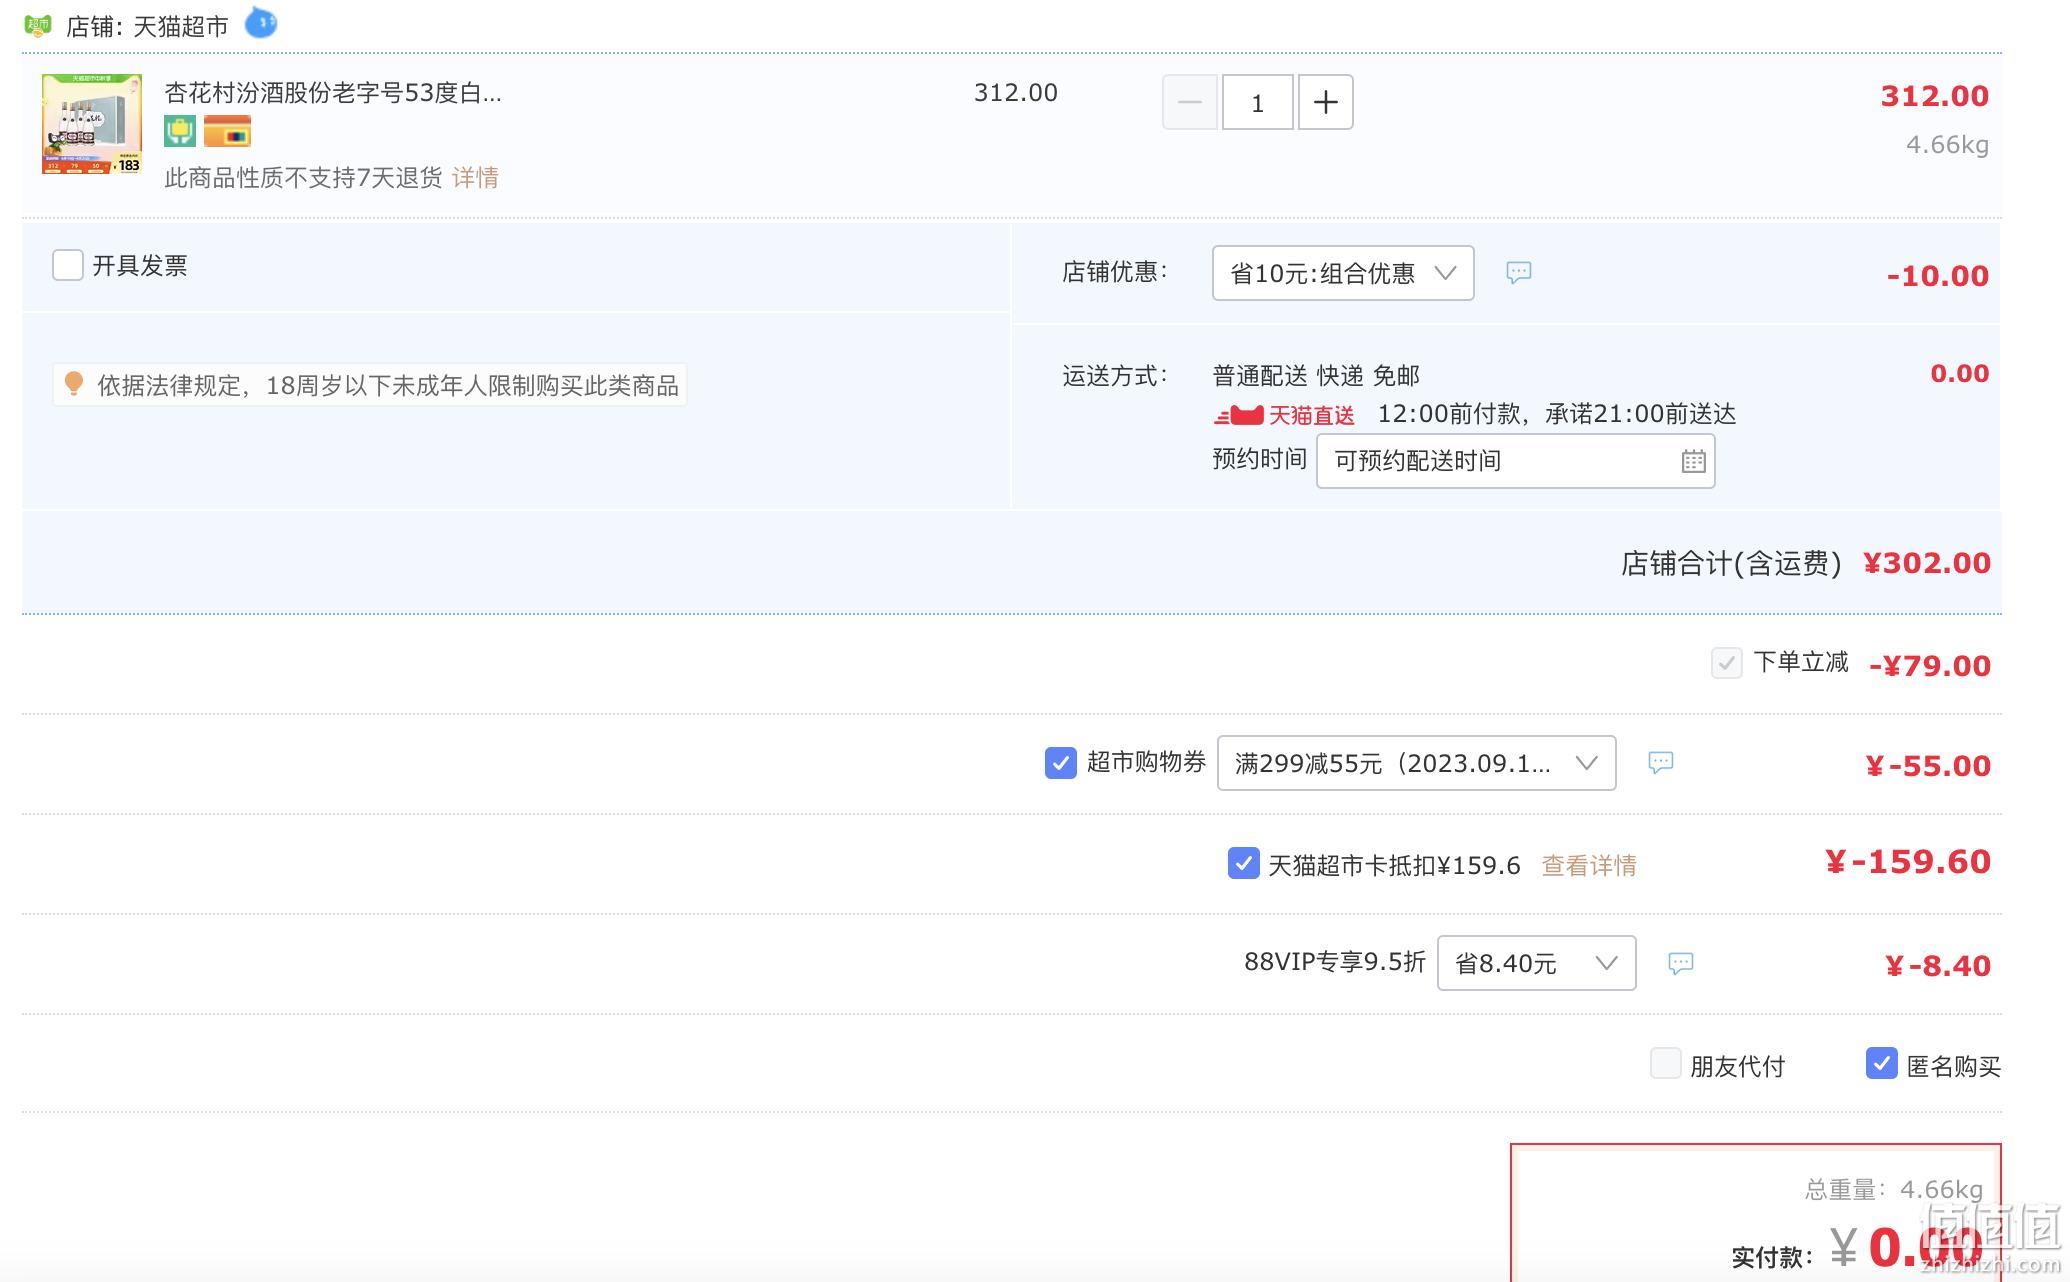Increase quantity with the plus button
This screenshot has height=1282, width=2070.
click(1326, 102)
